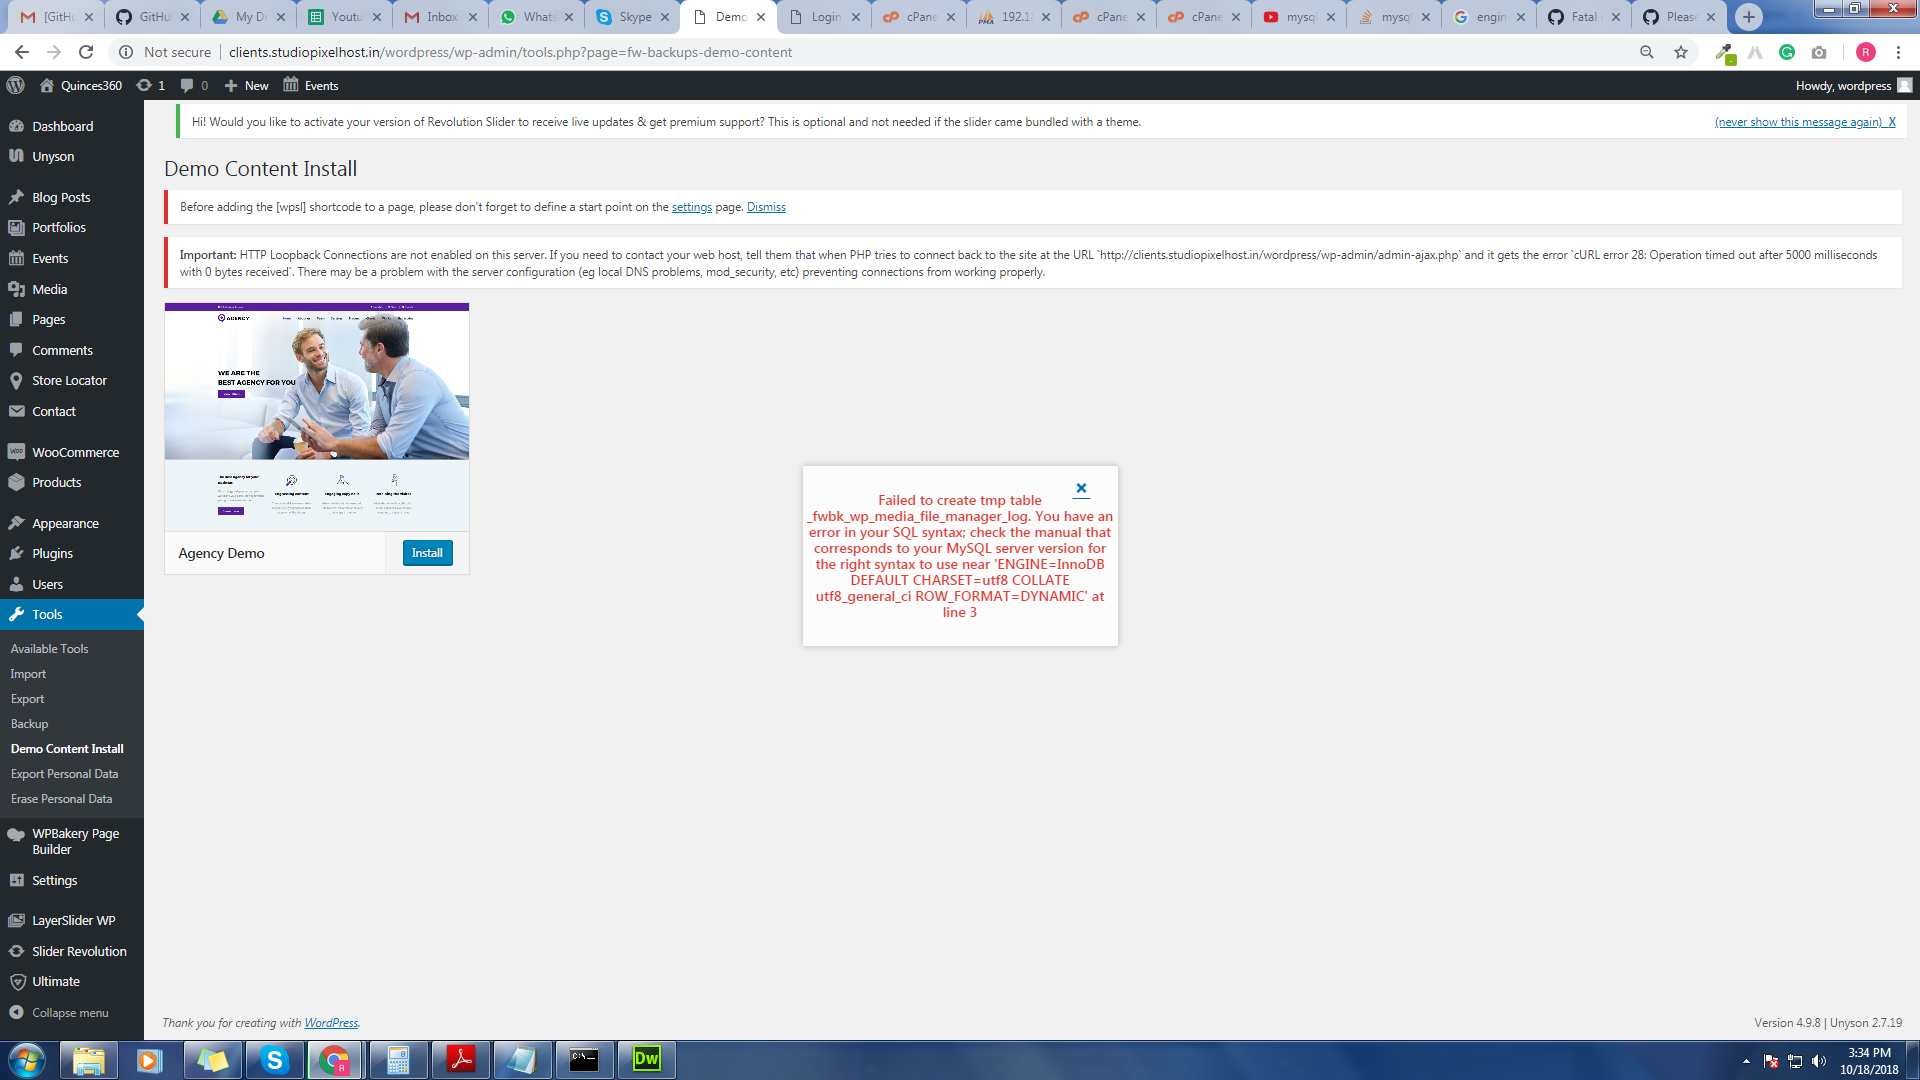This screenshot has width=1920, height=1080.
Task: Launch Dreamweaver from the taskbar
Action: 646,1059
